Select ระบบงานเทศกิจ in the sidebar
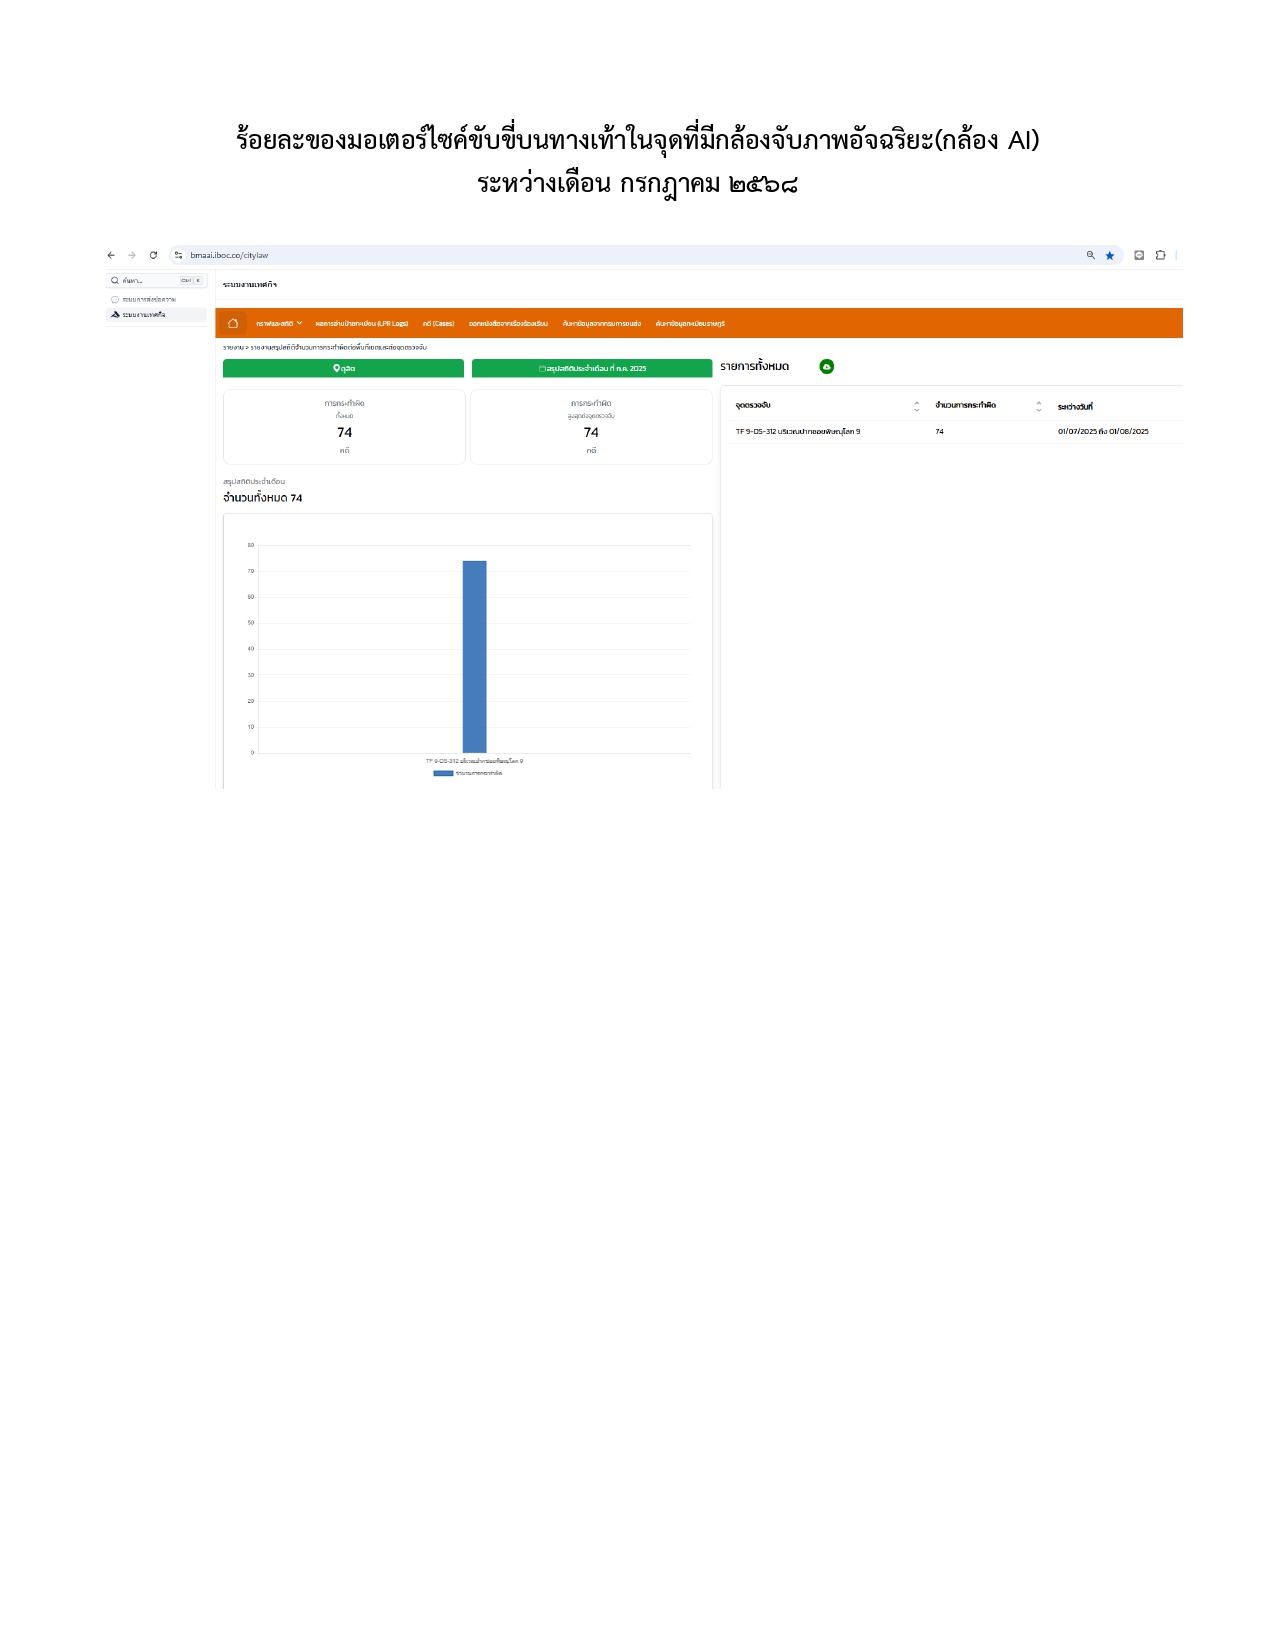1275x1650 pixels. [157, 315]
